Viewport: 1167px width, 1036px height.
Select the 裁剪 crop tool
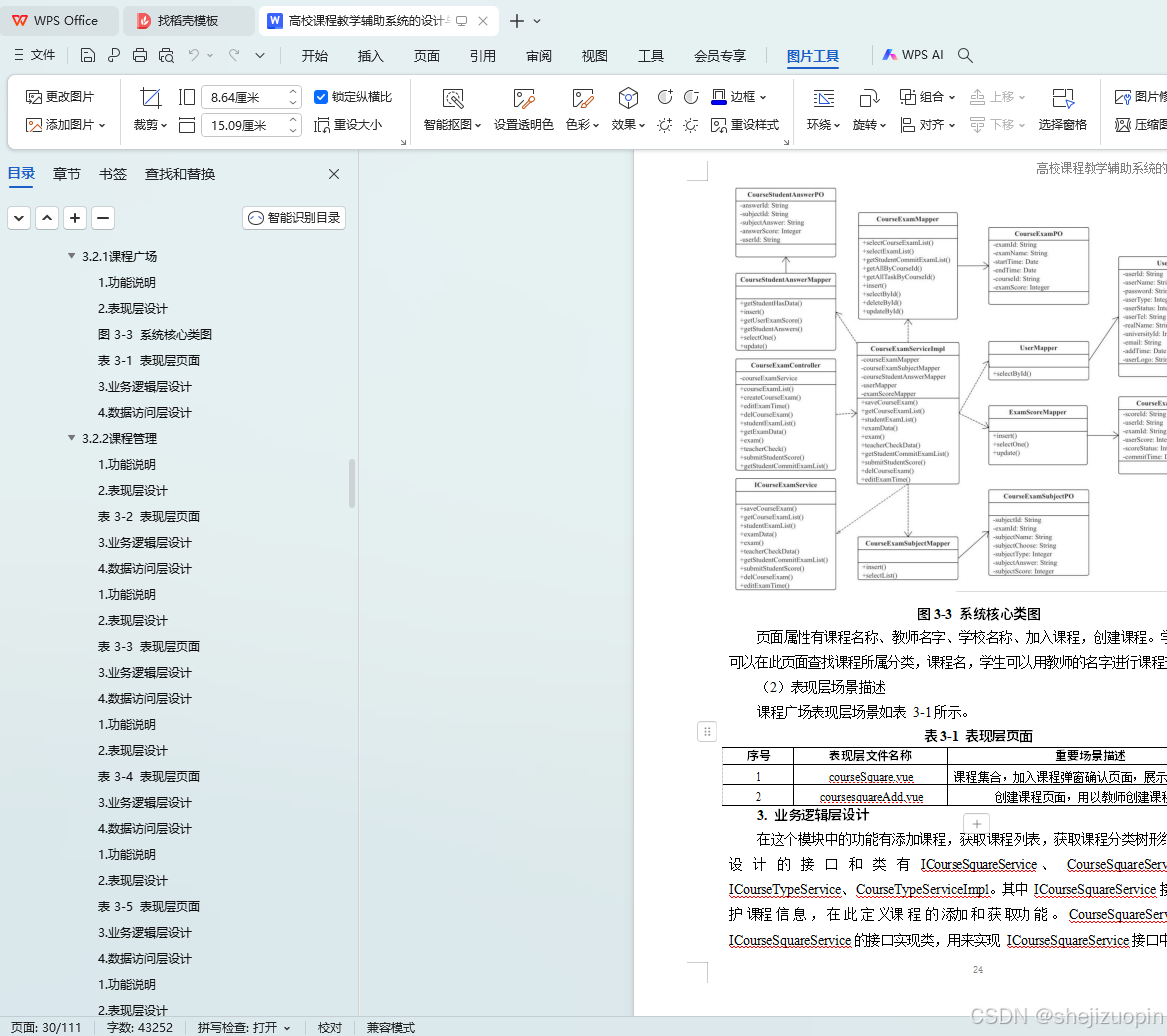click(x=150, y=110)
